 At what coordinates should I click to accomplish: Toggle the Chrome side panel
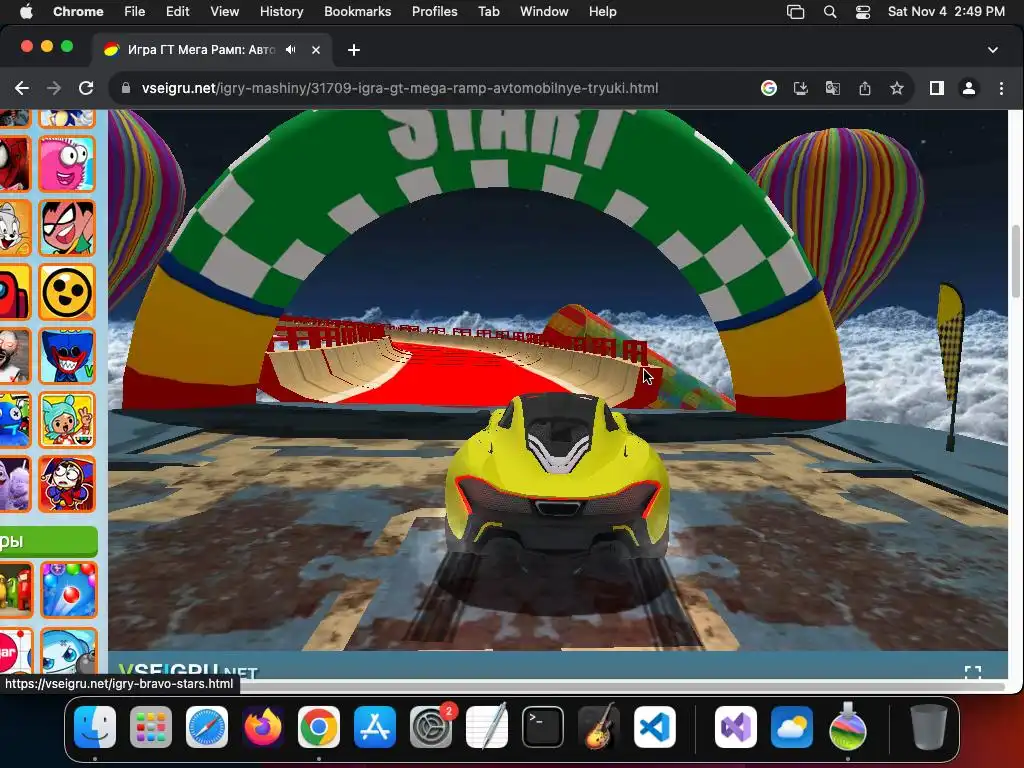[x=936, y=88]
